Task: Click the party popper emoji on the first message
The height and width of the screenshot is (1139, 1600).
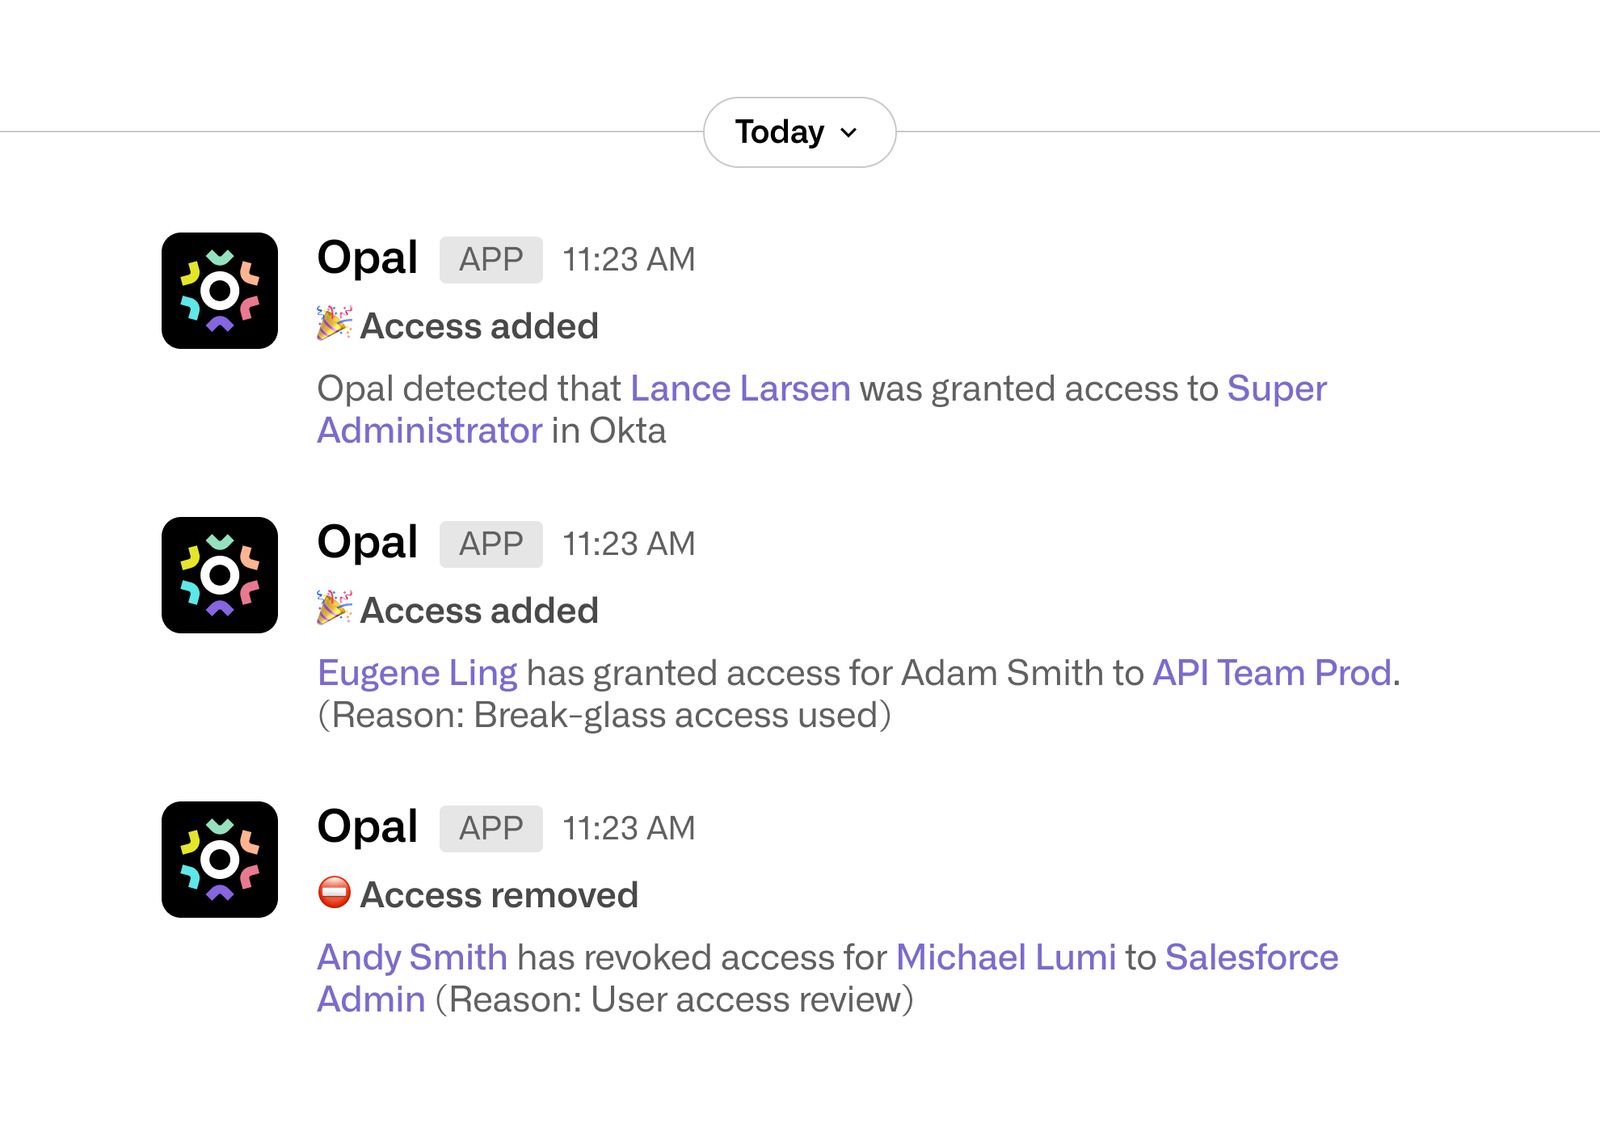Action: (x=333, y=325)
